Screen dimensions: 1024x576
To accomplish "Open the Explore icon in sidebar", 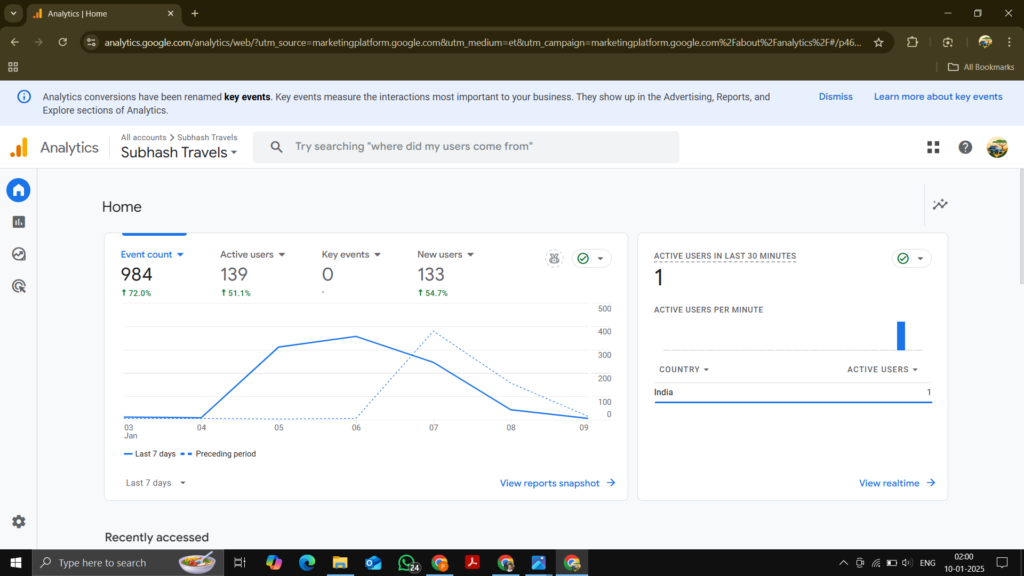I will tap(18, 254).
